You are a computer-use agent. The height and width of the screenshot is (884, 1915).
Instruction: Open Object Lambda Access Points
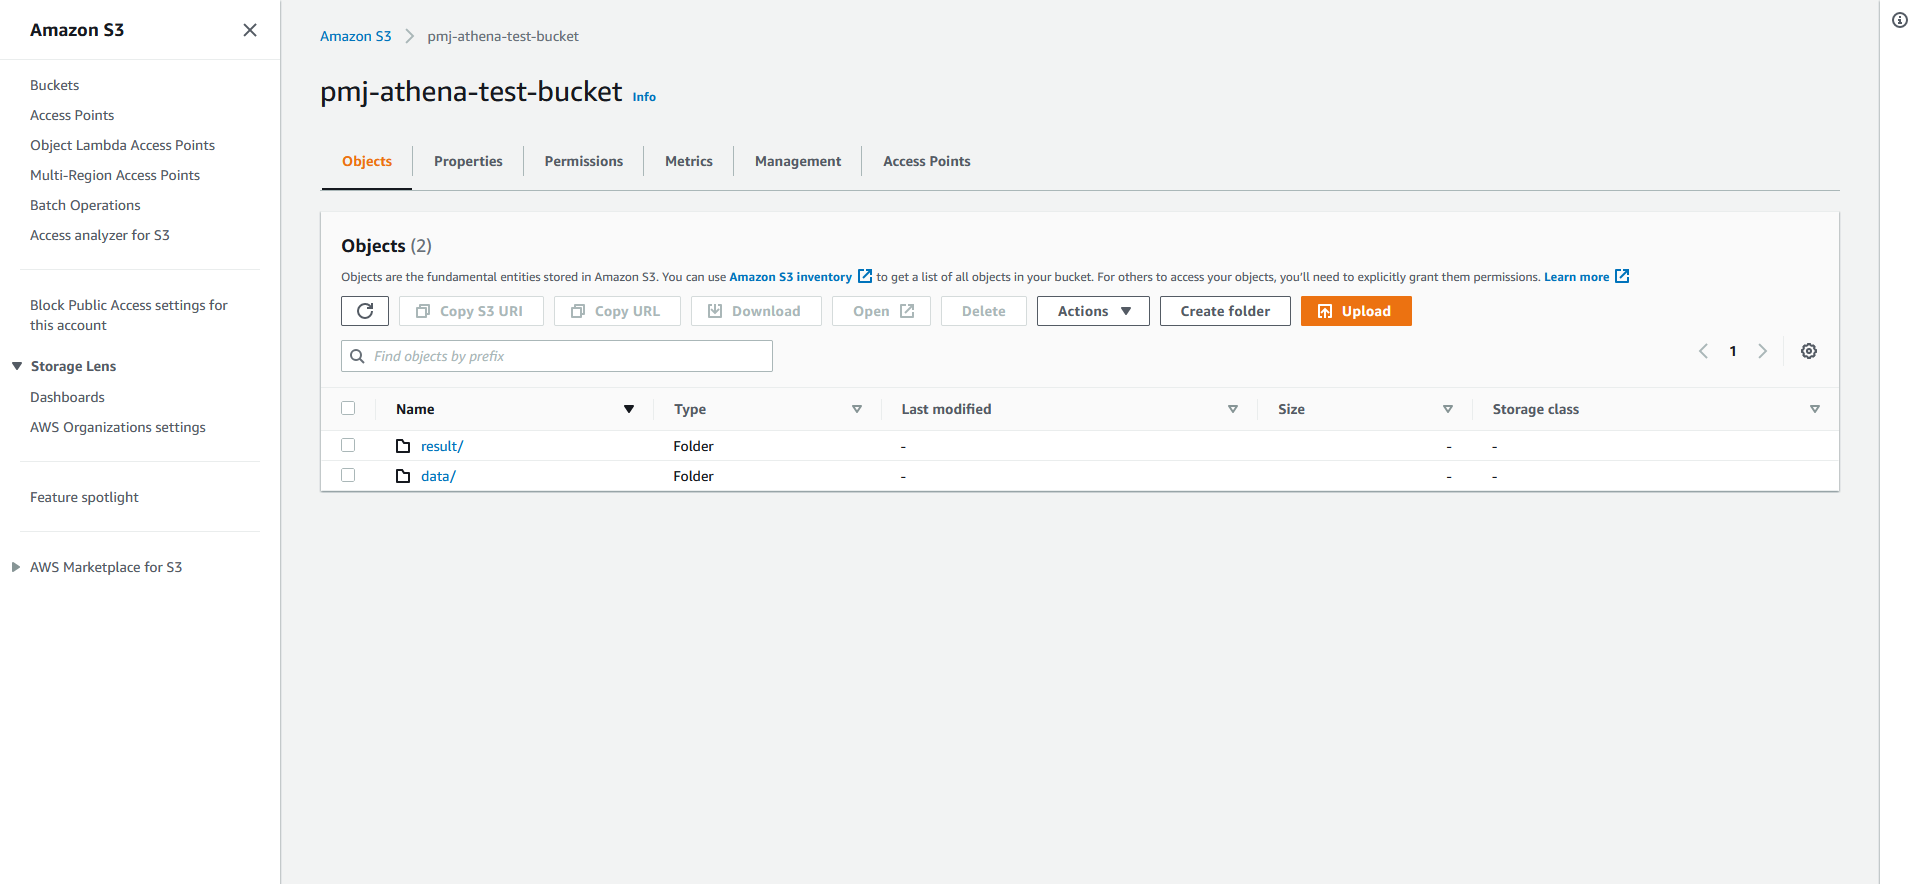point(122,145)
